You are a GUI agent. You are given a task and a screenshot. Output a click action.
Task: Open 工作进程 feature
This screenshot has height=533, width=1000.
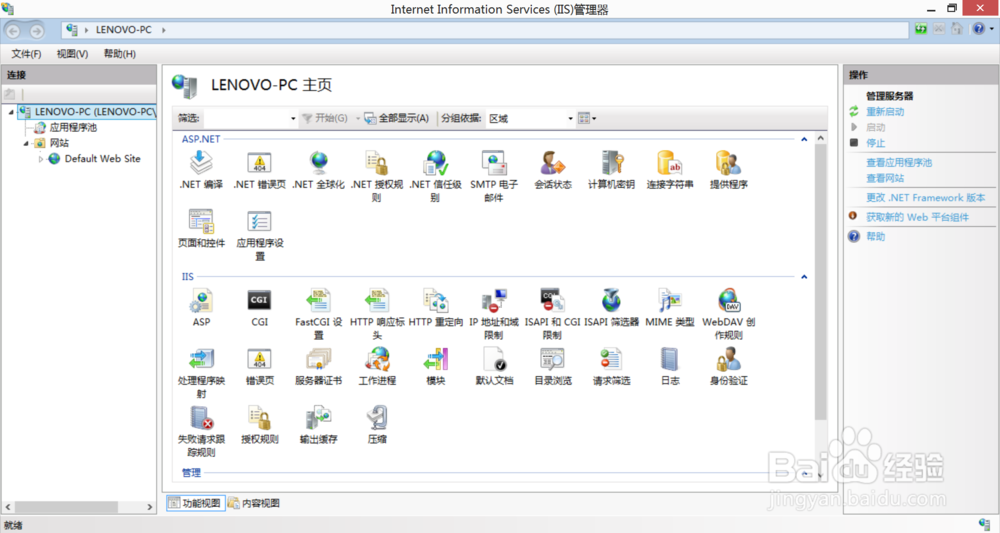[x=377, y=366]
